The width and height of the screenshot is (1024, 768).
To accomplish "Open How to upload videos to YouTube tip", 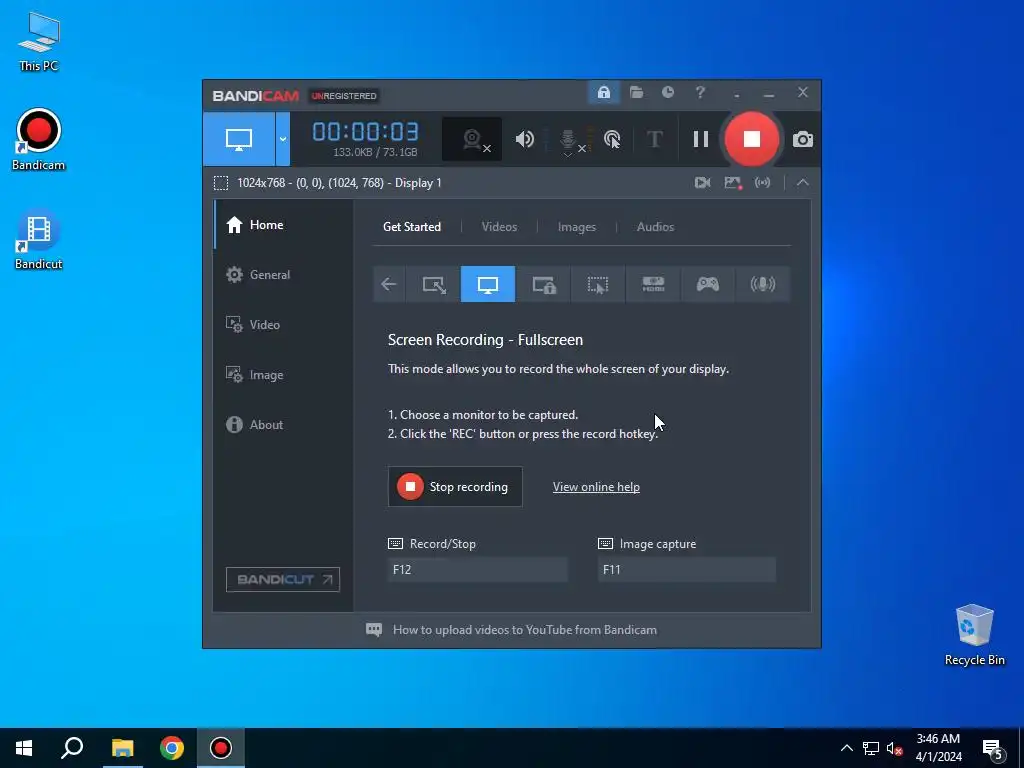I will pyautogui.click(x=524, y=630).
